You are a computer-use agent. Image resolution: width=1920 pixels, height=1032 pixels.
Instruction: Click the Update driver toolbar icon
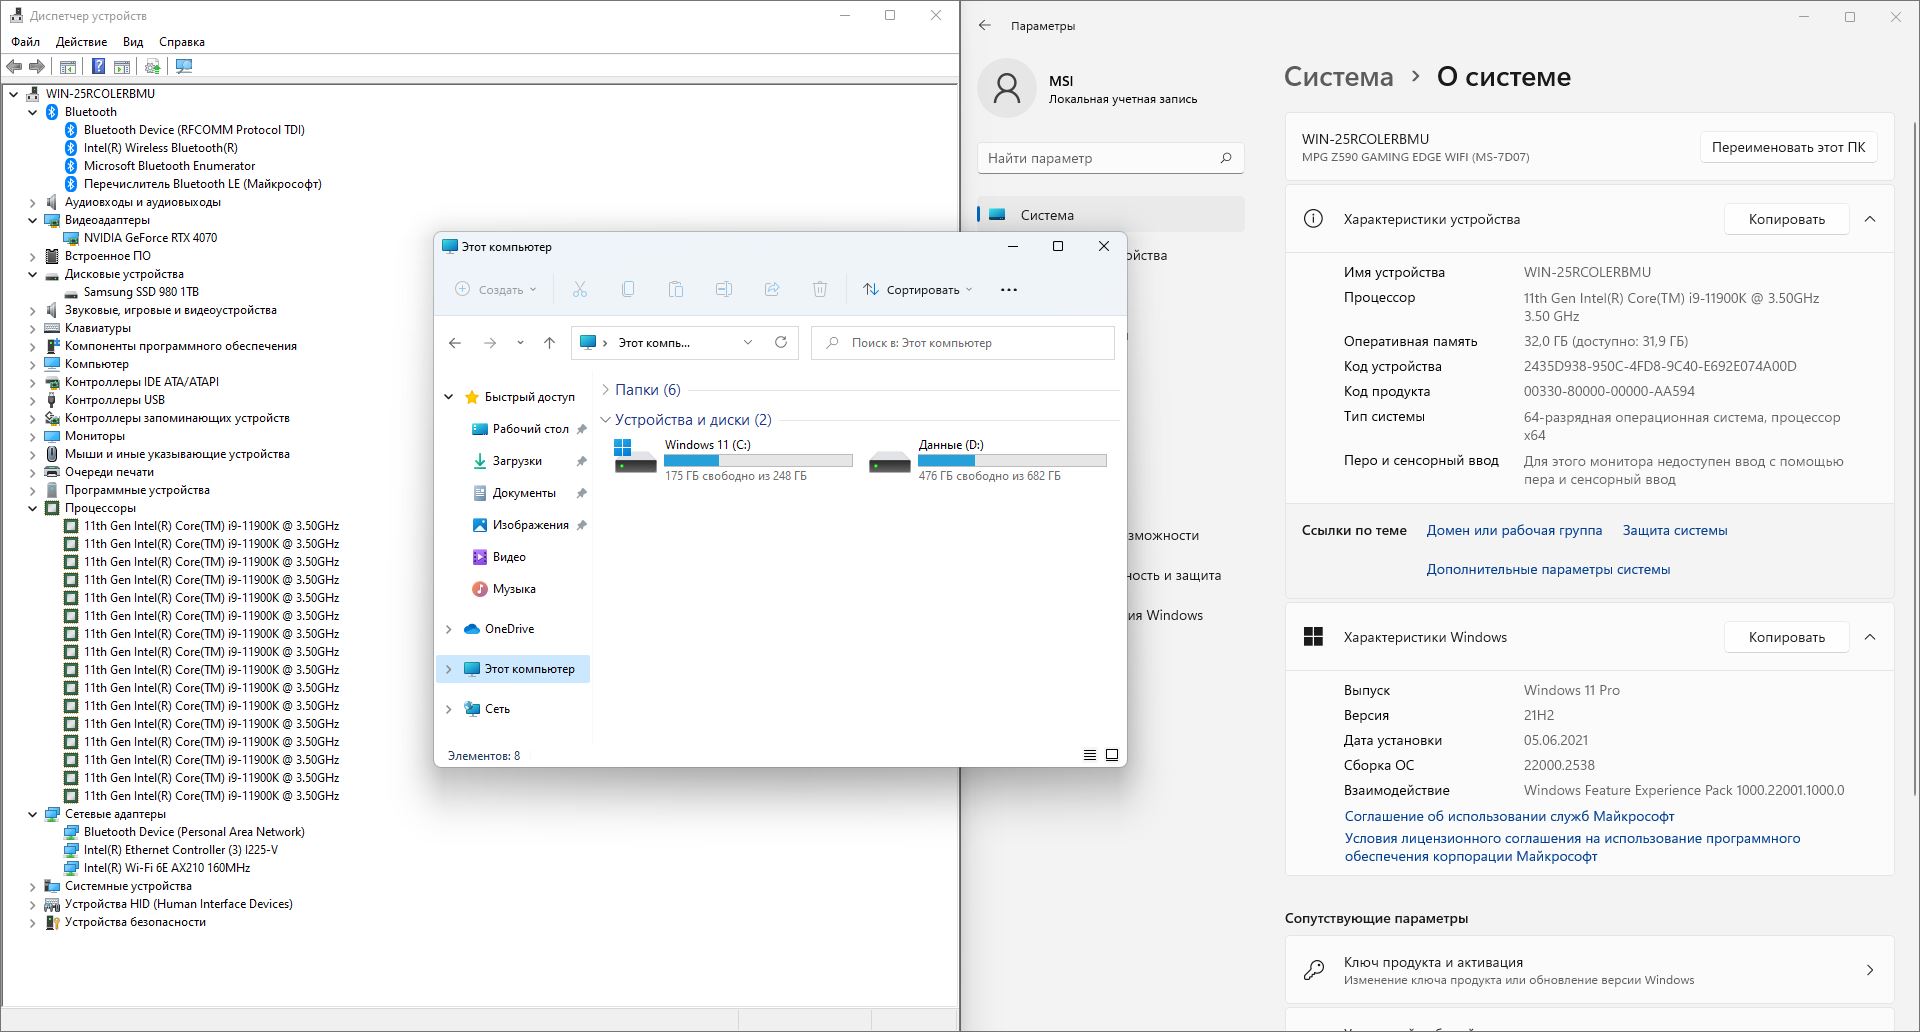[152, 67]
